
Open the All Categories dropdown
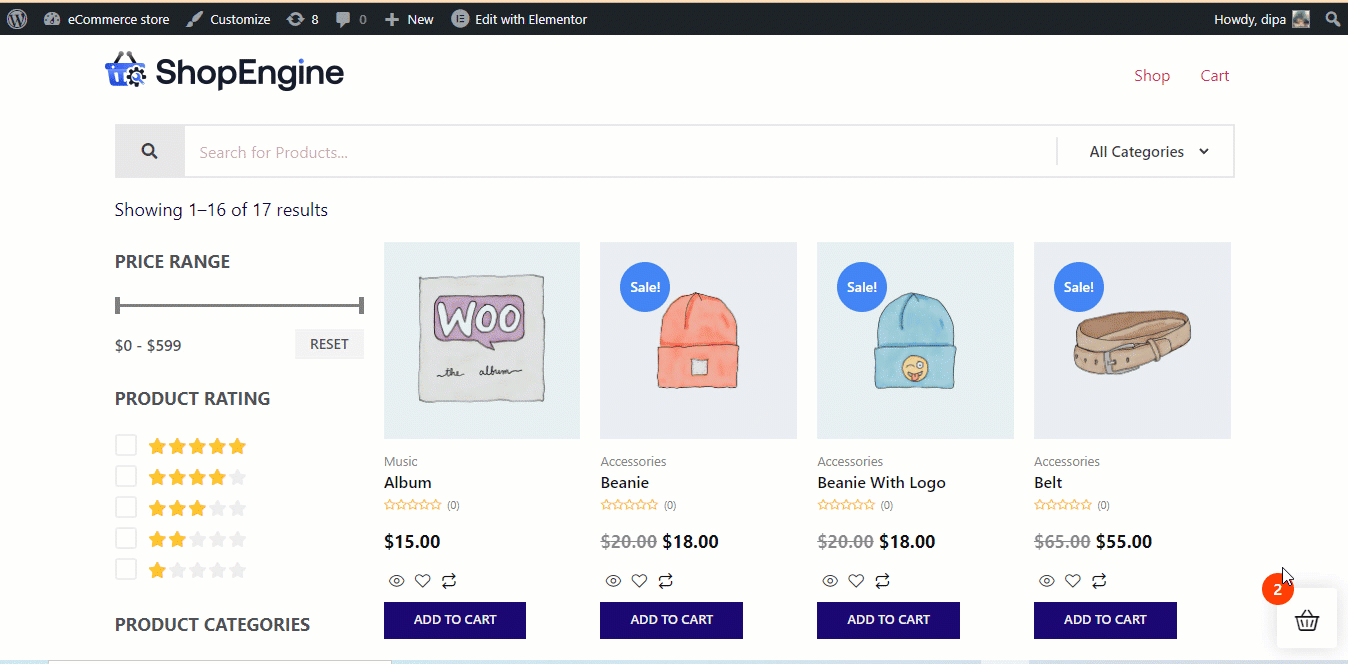tap(1148, 152)
